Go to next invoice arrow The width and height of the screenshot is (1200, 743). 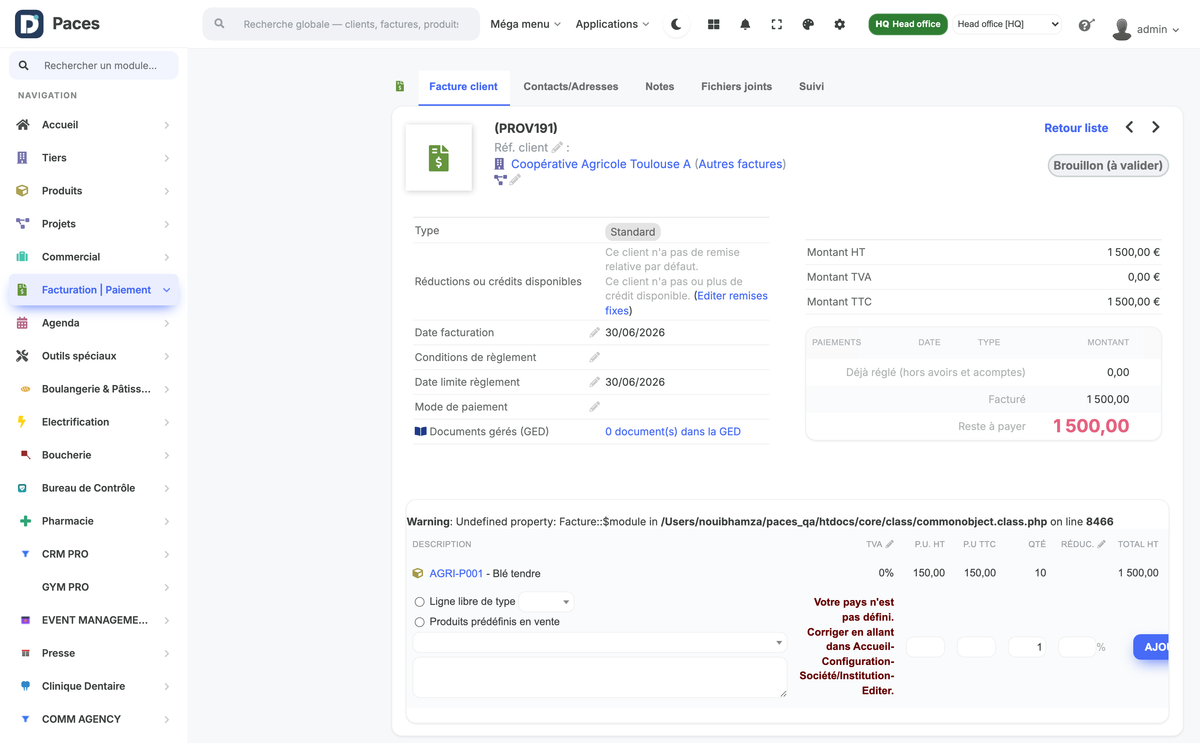coord(1156,127)
